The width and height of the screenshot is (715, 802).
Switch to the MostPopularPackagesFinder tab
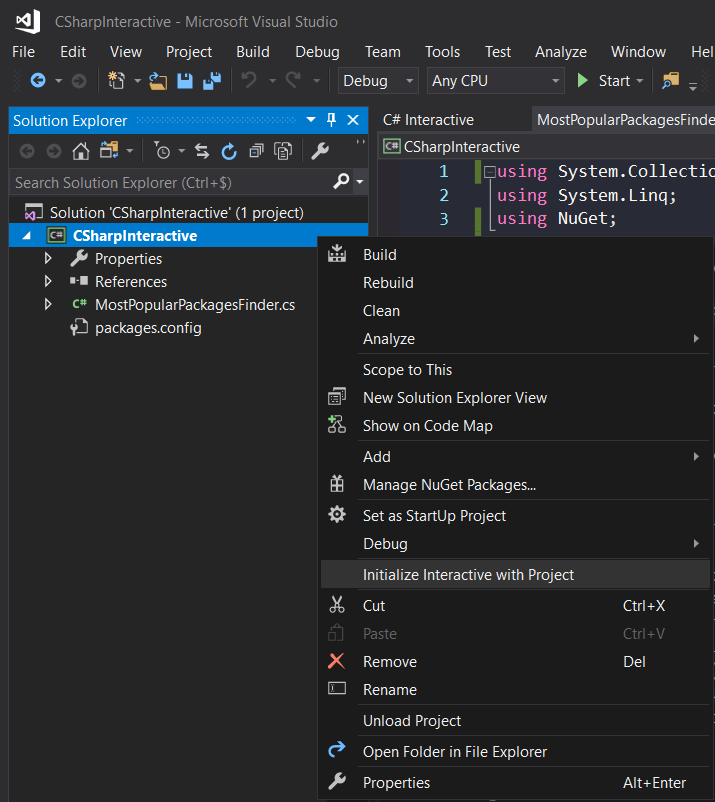[623, 120]
